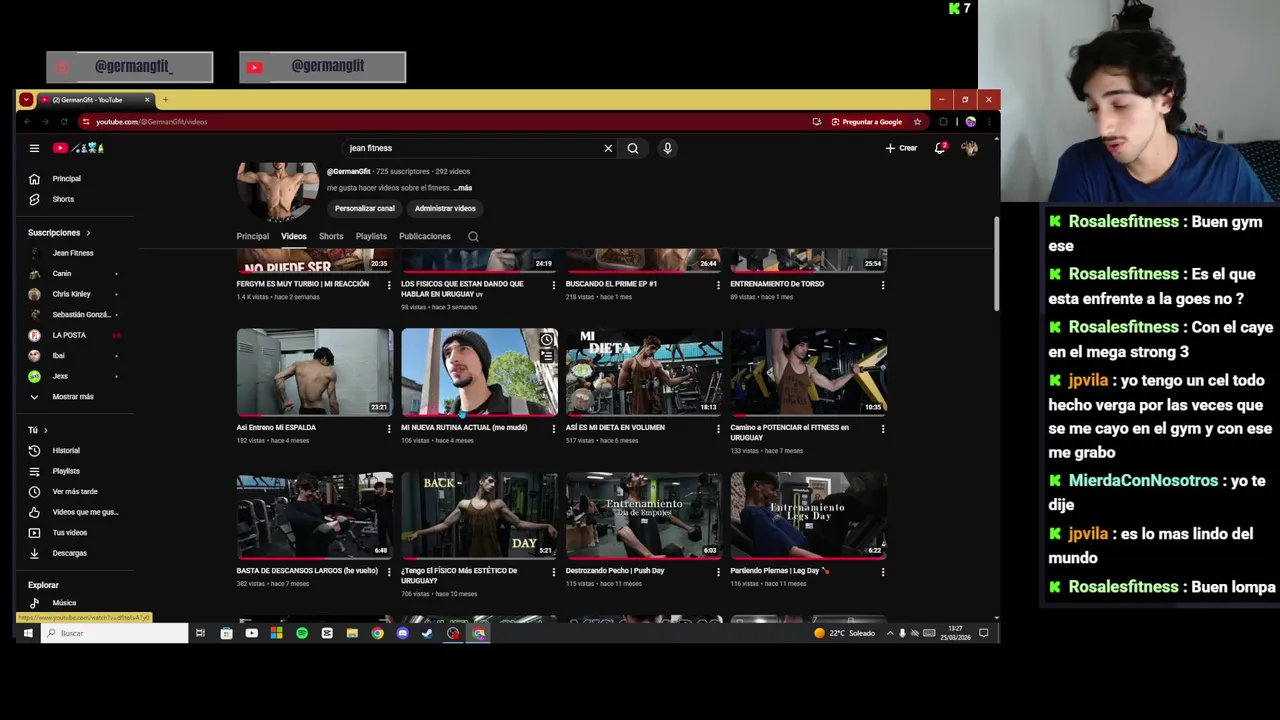The width and height of the screenshot is (1280, 720).
Task: Start voice search with microphone icon
Action: (x=668, y=148)
